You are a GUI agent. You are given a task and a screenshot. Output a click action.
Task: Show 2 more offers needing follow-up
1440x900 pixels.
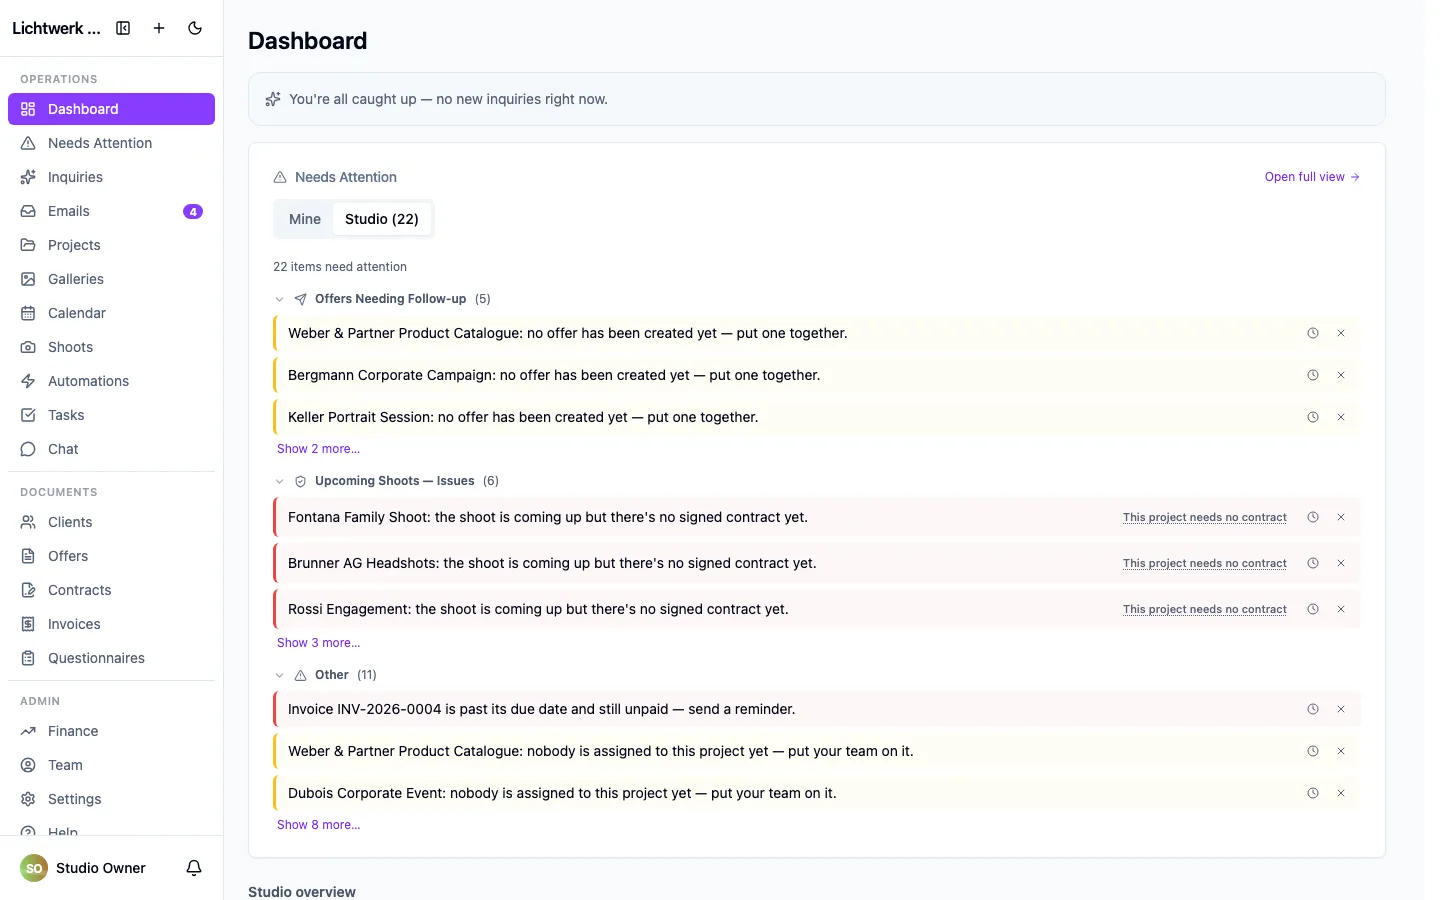tap(318, 449)
